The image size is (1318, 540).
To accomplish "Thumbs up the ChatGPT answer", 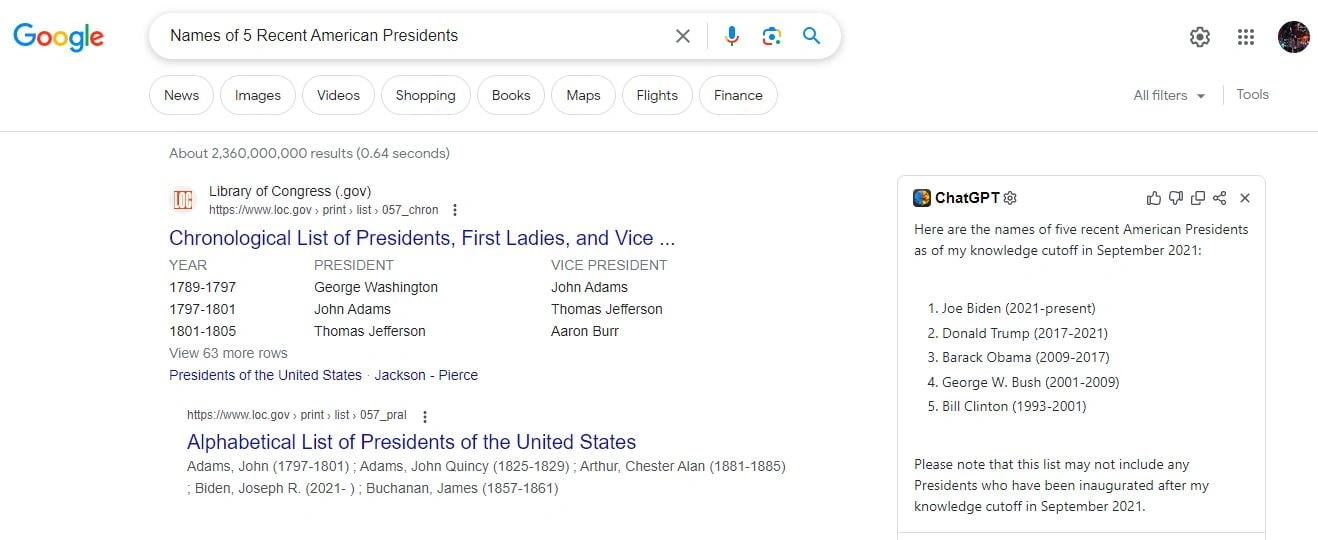I will coord(1154,198).
